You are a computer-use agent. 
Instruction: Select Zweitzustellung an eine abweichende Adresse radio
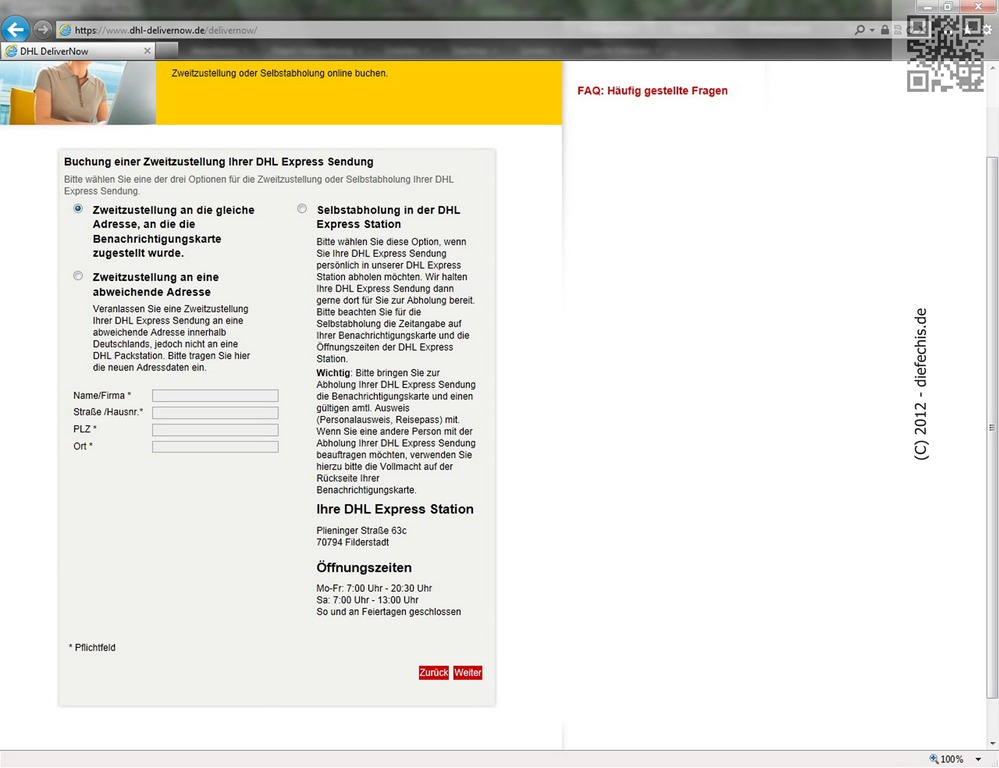[x=78, y=276]
